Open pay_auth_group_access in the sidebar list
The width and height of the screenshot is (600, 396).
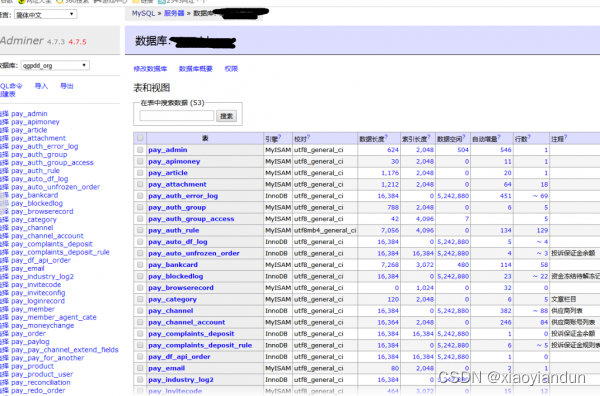(52, 163)
